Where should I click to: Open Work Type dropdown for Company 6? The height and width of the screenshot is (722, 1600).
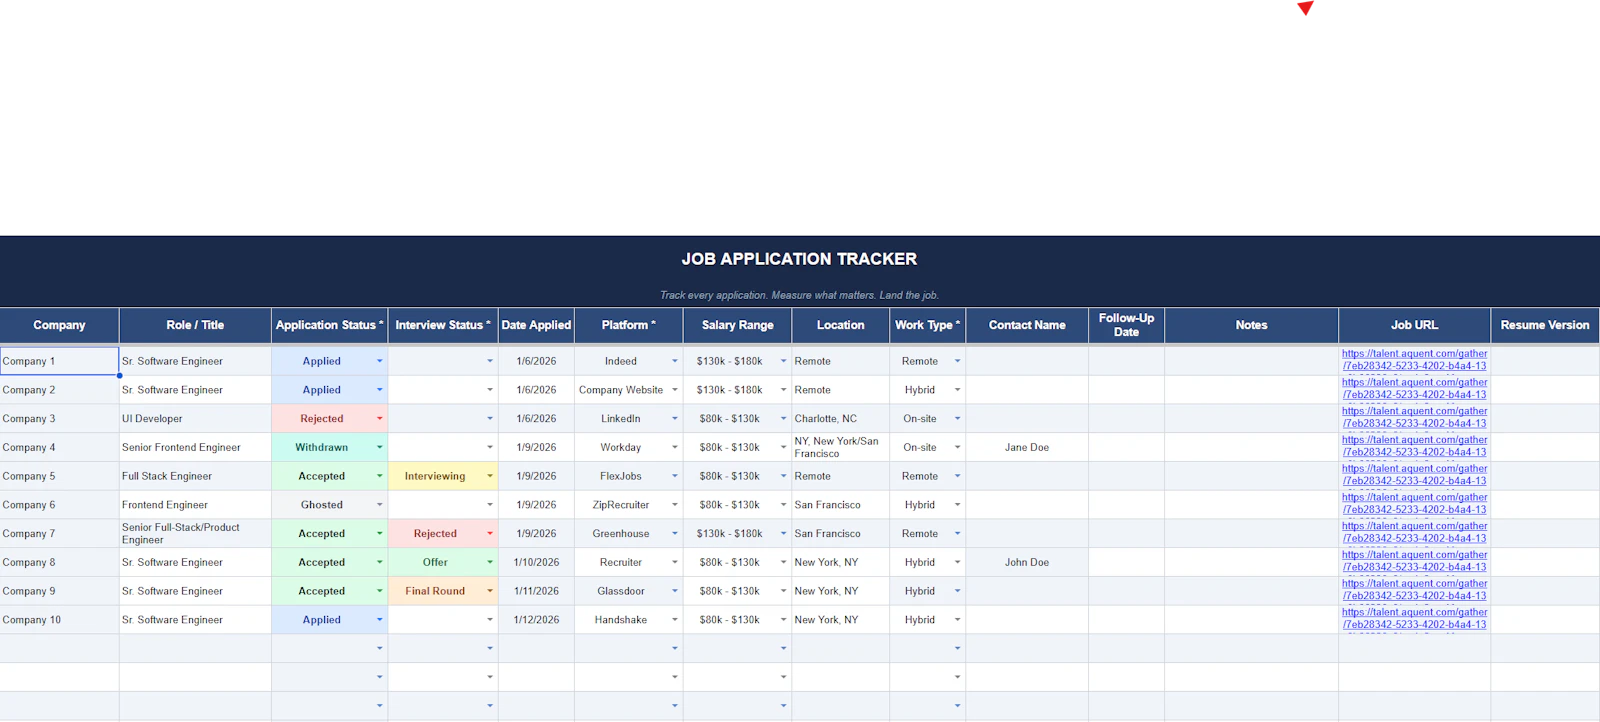coord(957,505)
